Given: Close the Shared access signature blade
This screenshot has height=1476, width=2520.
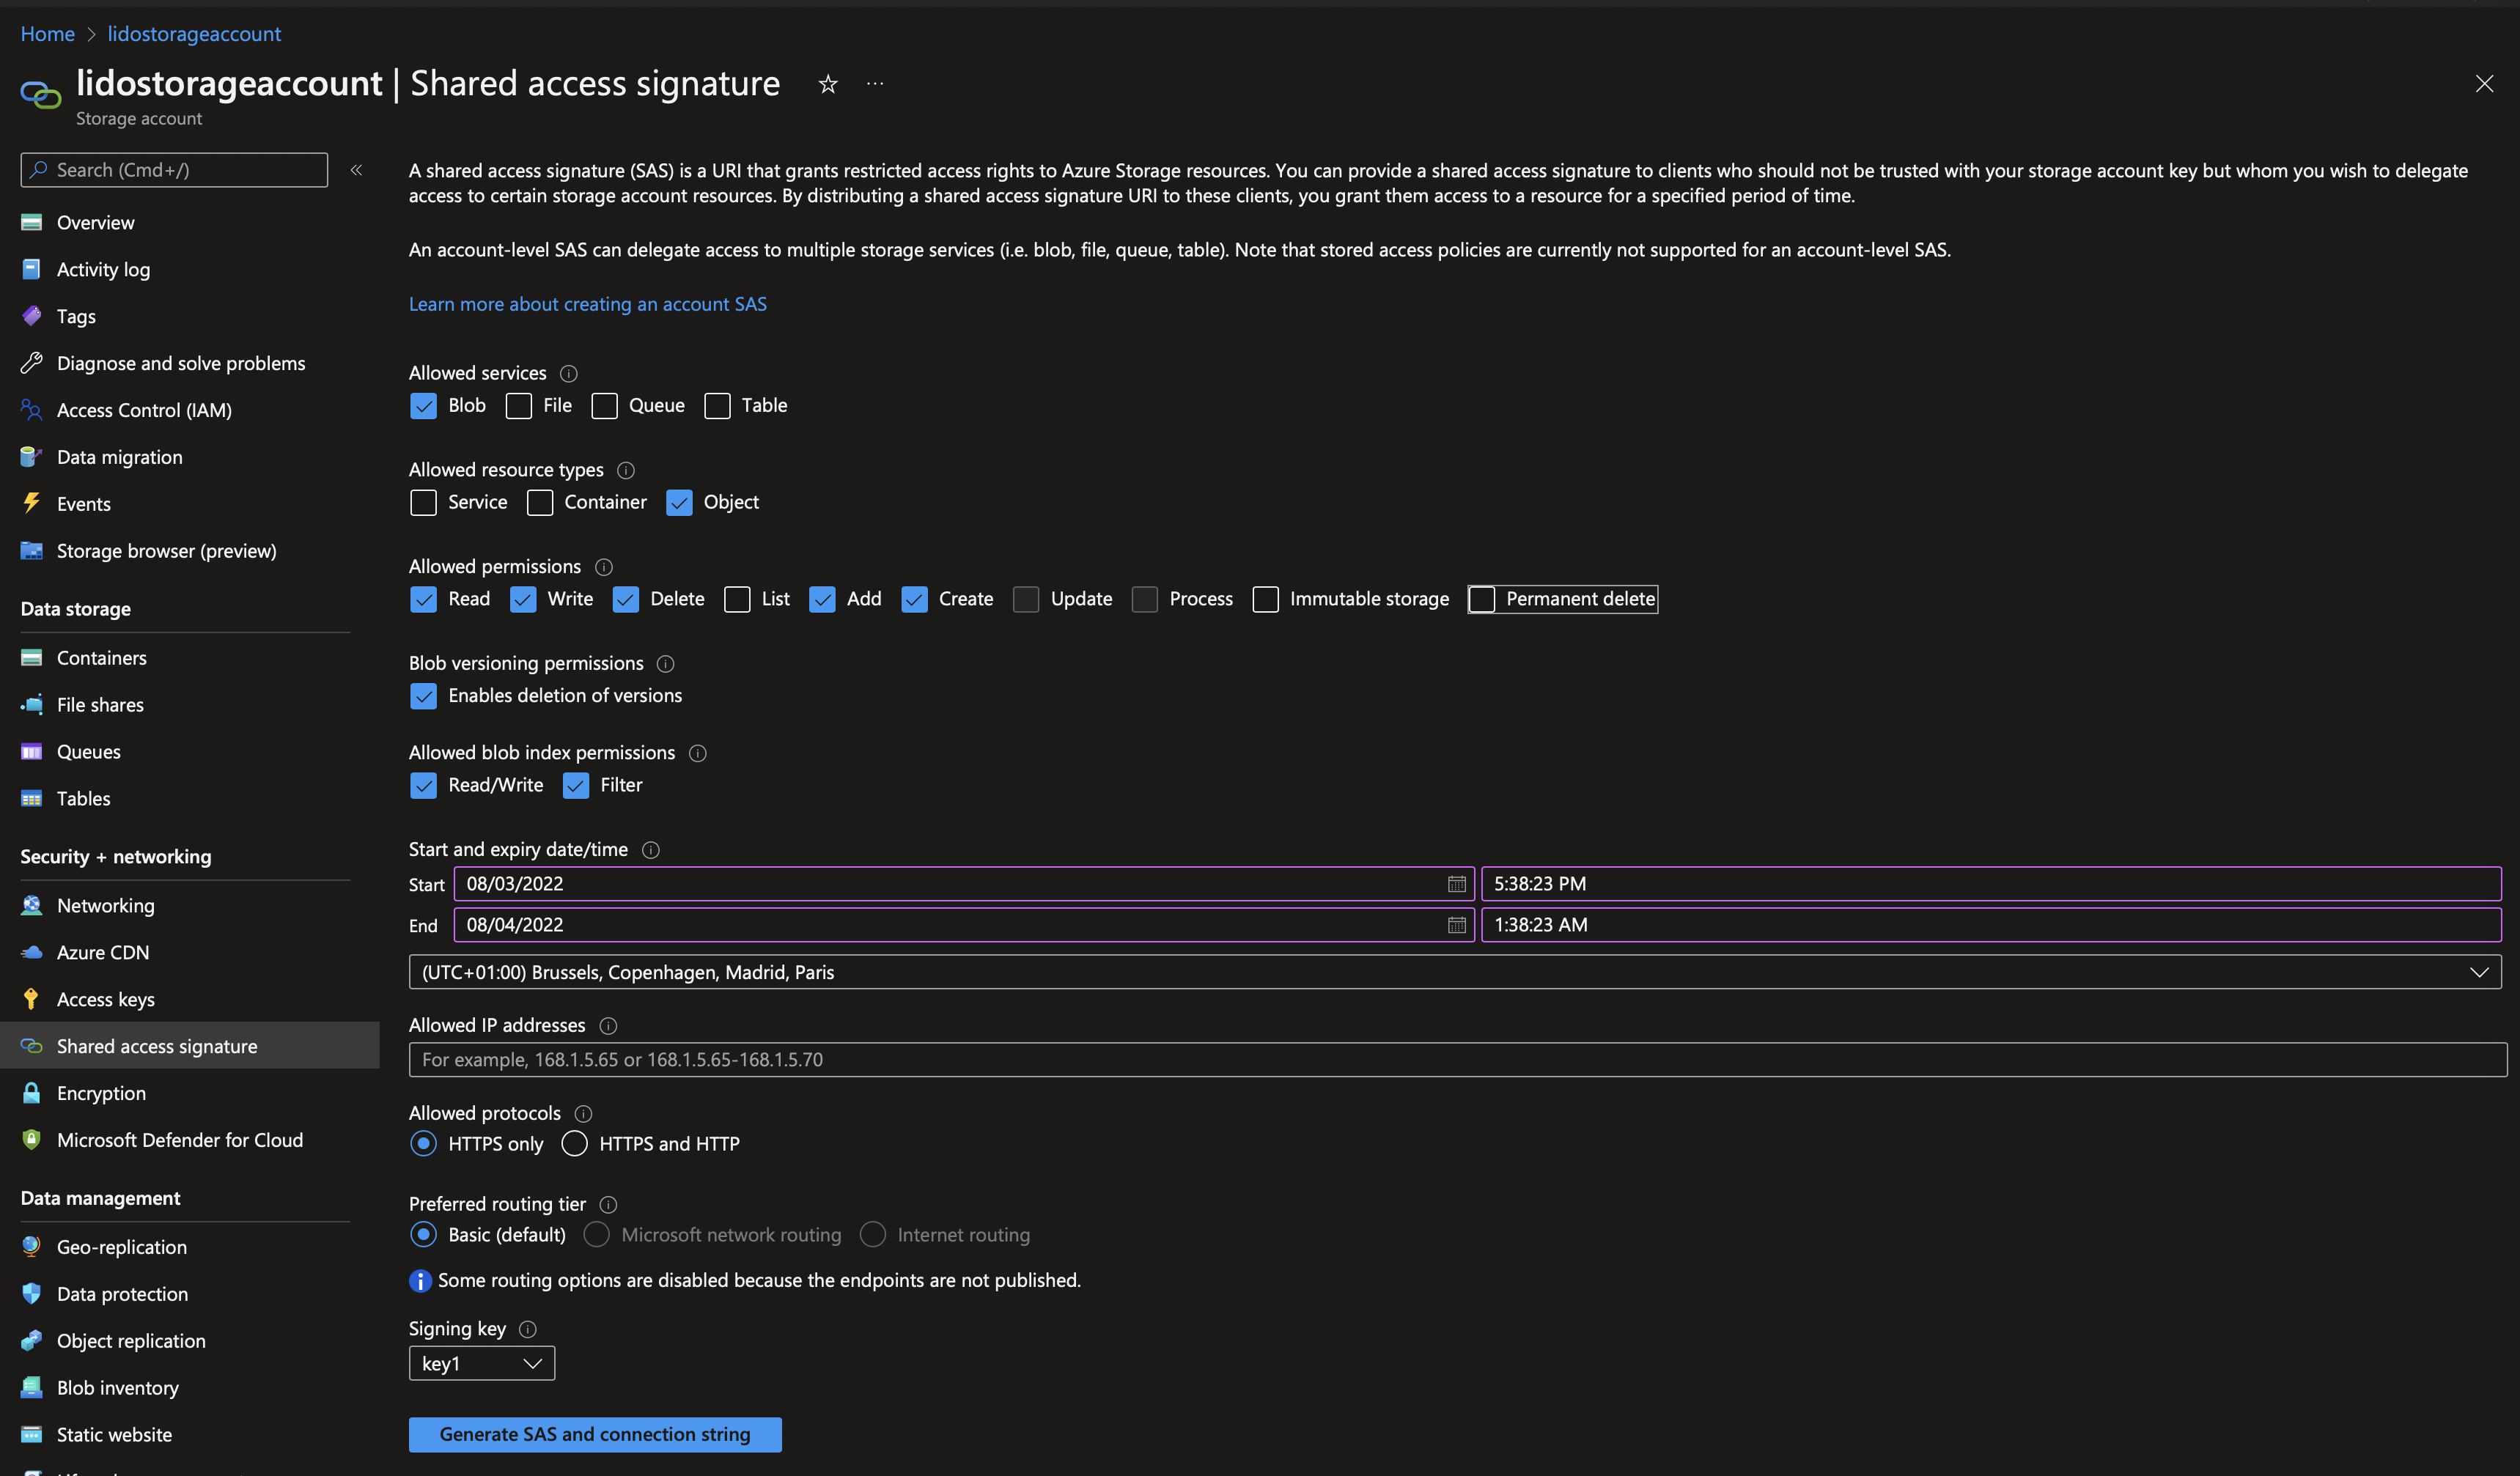Looking at the screenshot, I should 2484,84.
